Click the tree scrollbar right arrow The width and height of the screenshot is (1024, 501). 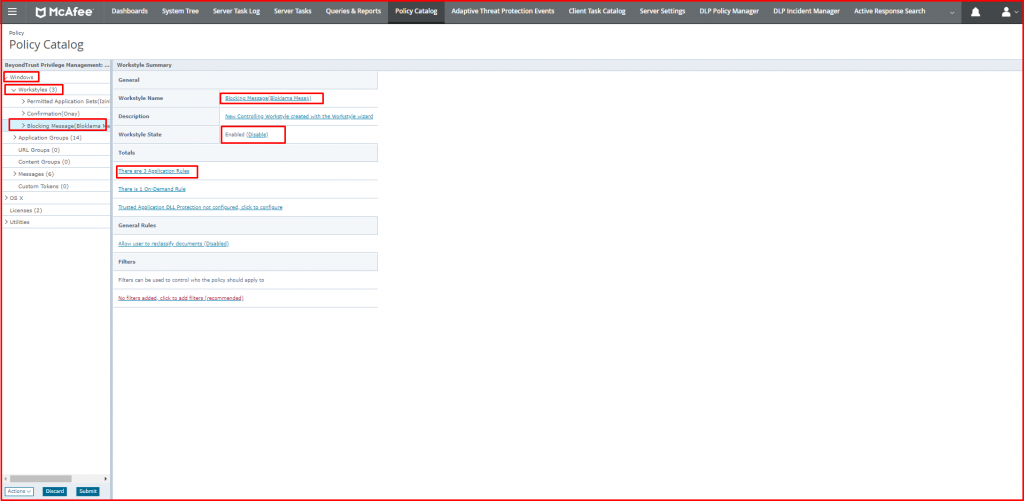coord(106,479)
